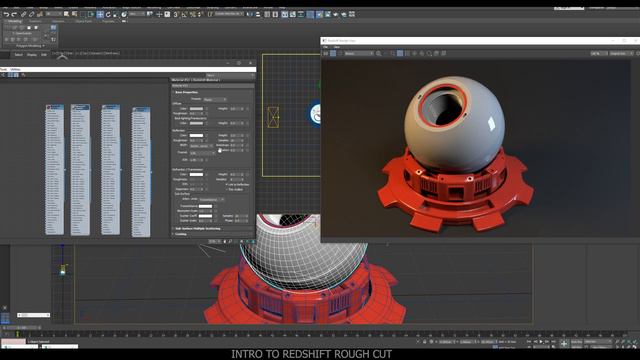Pick the Sub-Surface Transmittance color swatch
This screenshot has width=640, height=360.
(205, 206)
